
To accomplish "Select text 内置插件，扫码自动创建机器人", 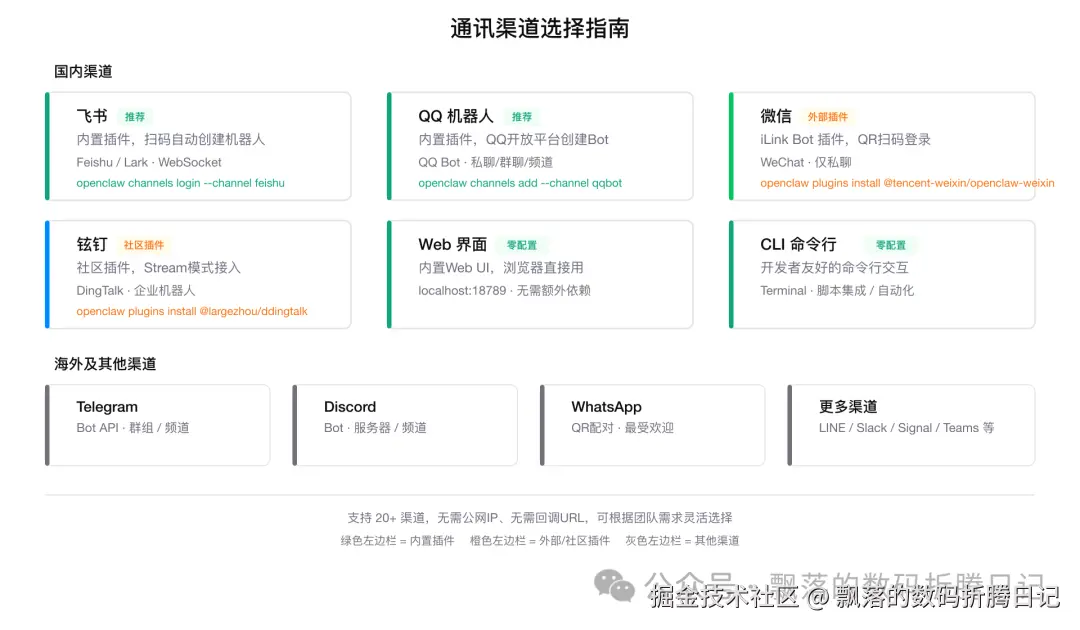I will 171,140.
